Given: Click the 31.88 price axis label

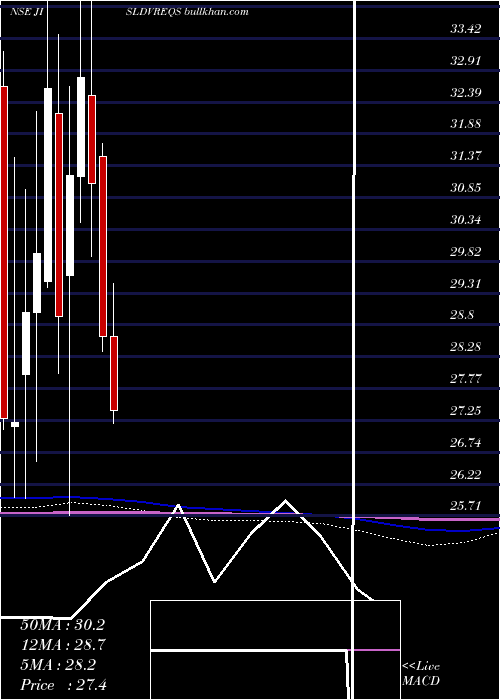Looking at the screenshot, I should pyautogui.click(x=466, y=124).
